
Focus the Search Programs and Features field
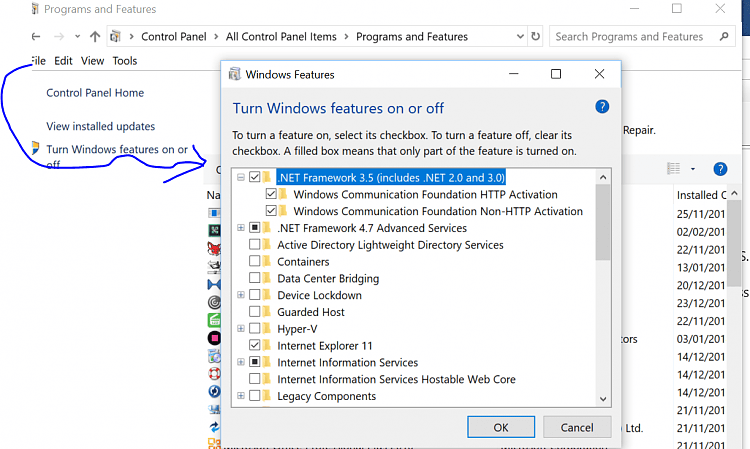[642, 36]
